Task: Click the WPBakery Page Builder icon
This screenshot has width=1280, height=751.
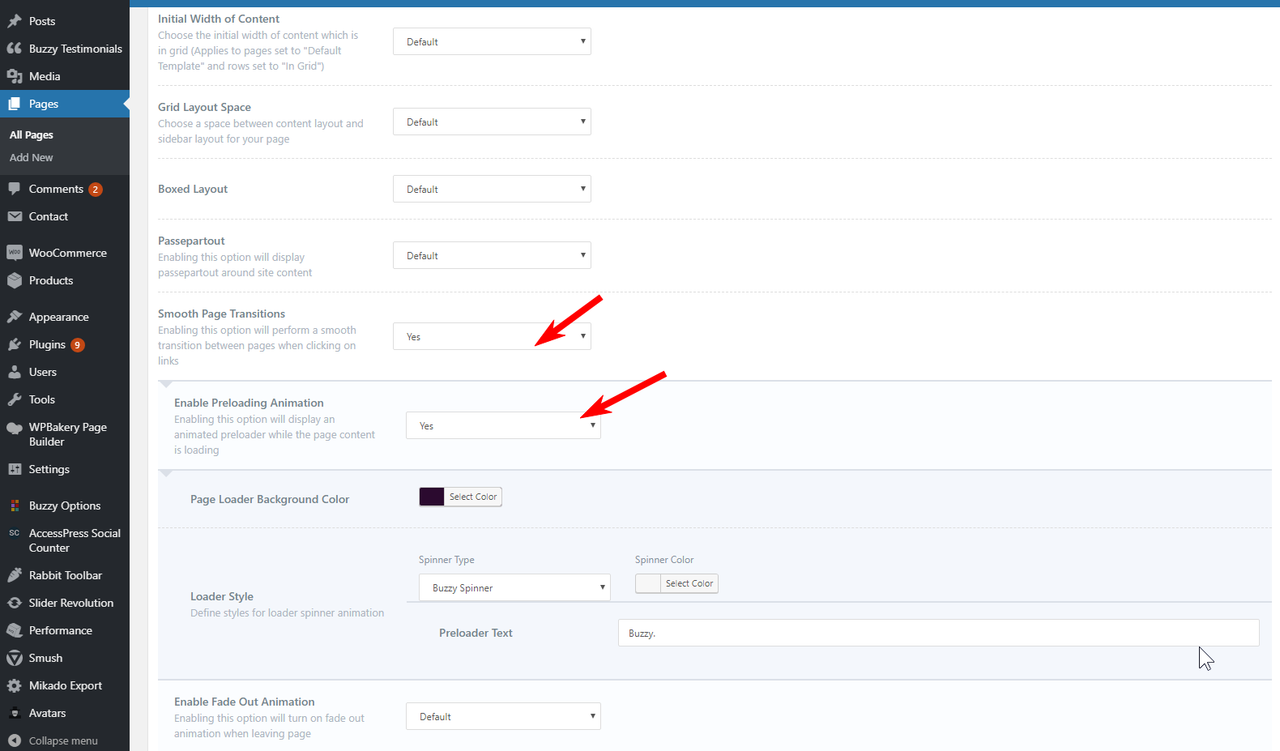Action: click(14, 428)
